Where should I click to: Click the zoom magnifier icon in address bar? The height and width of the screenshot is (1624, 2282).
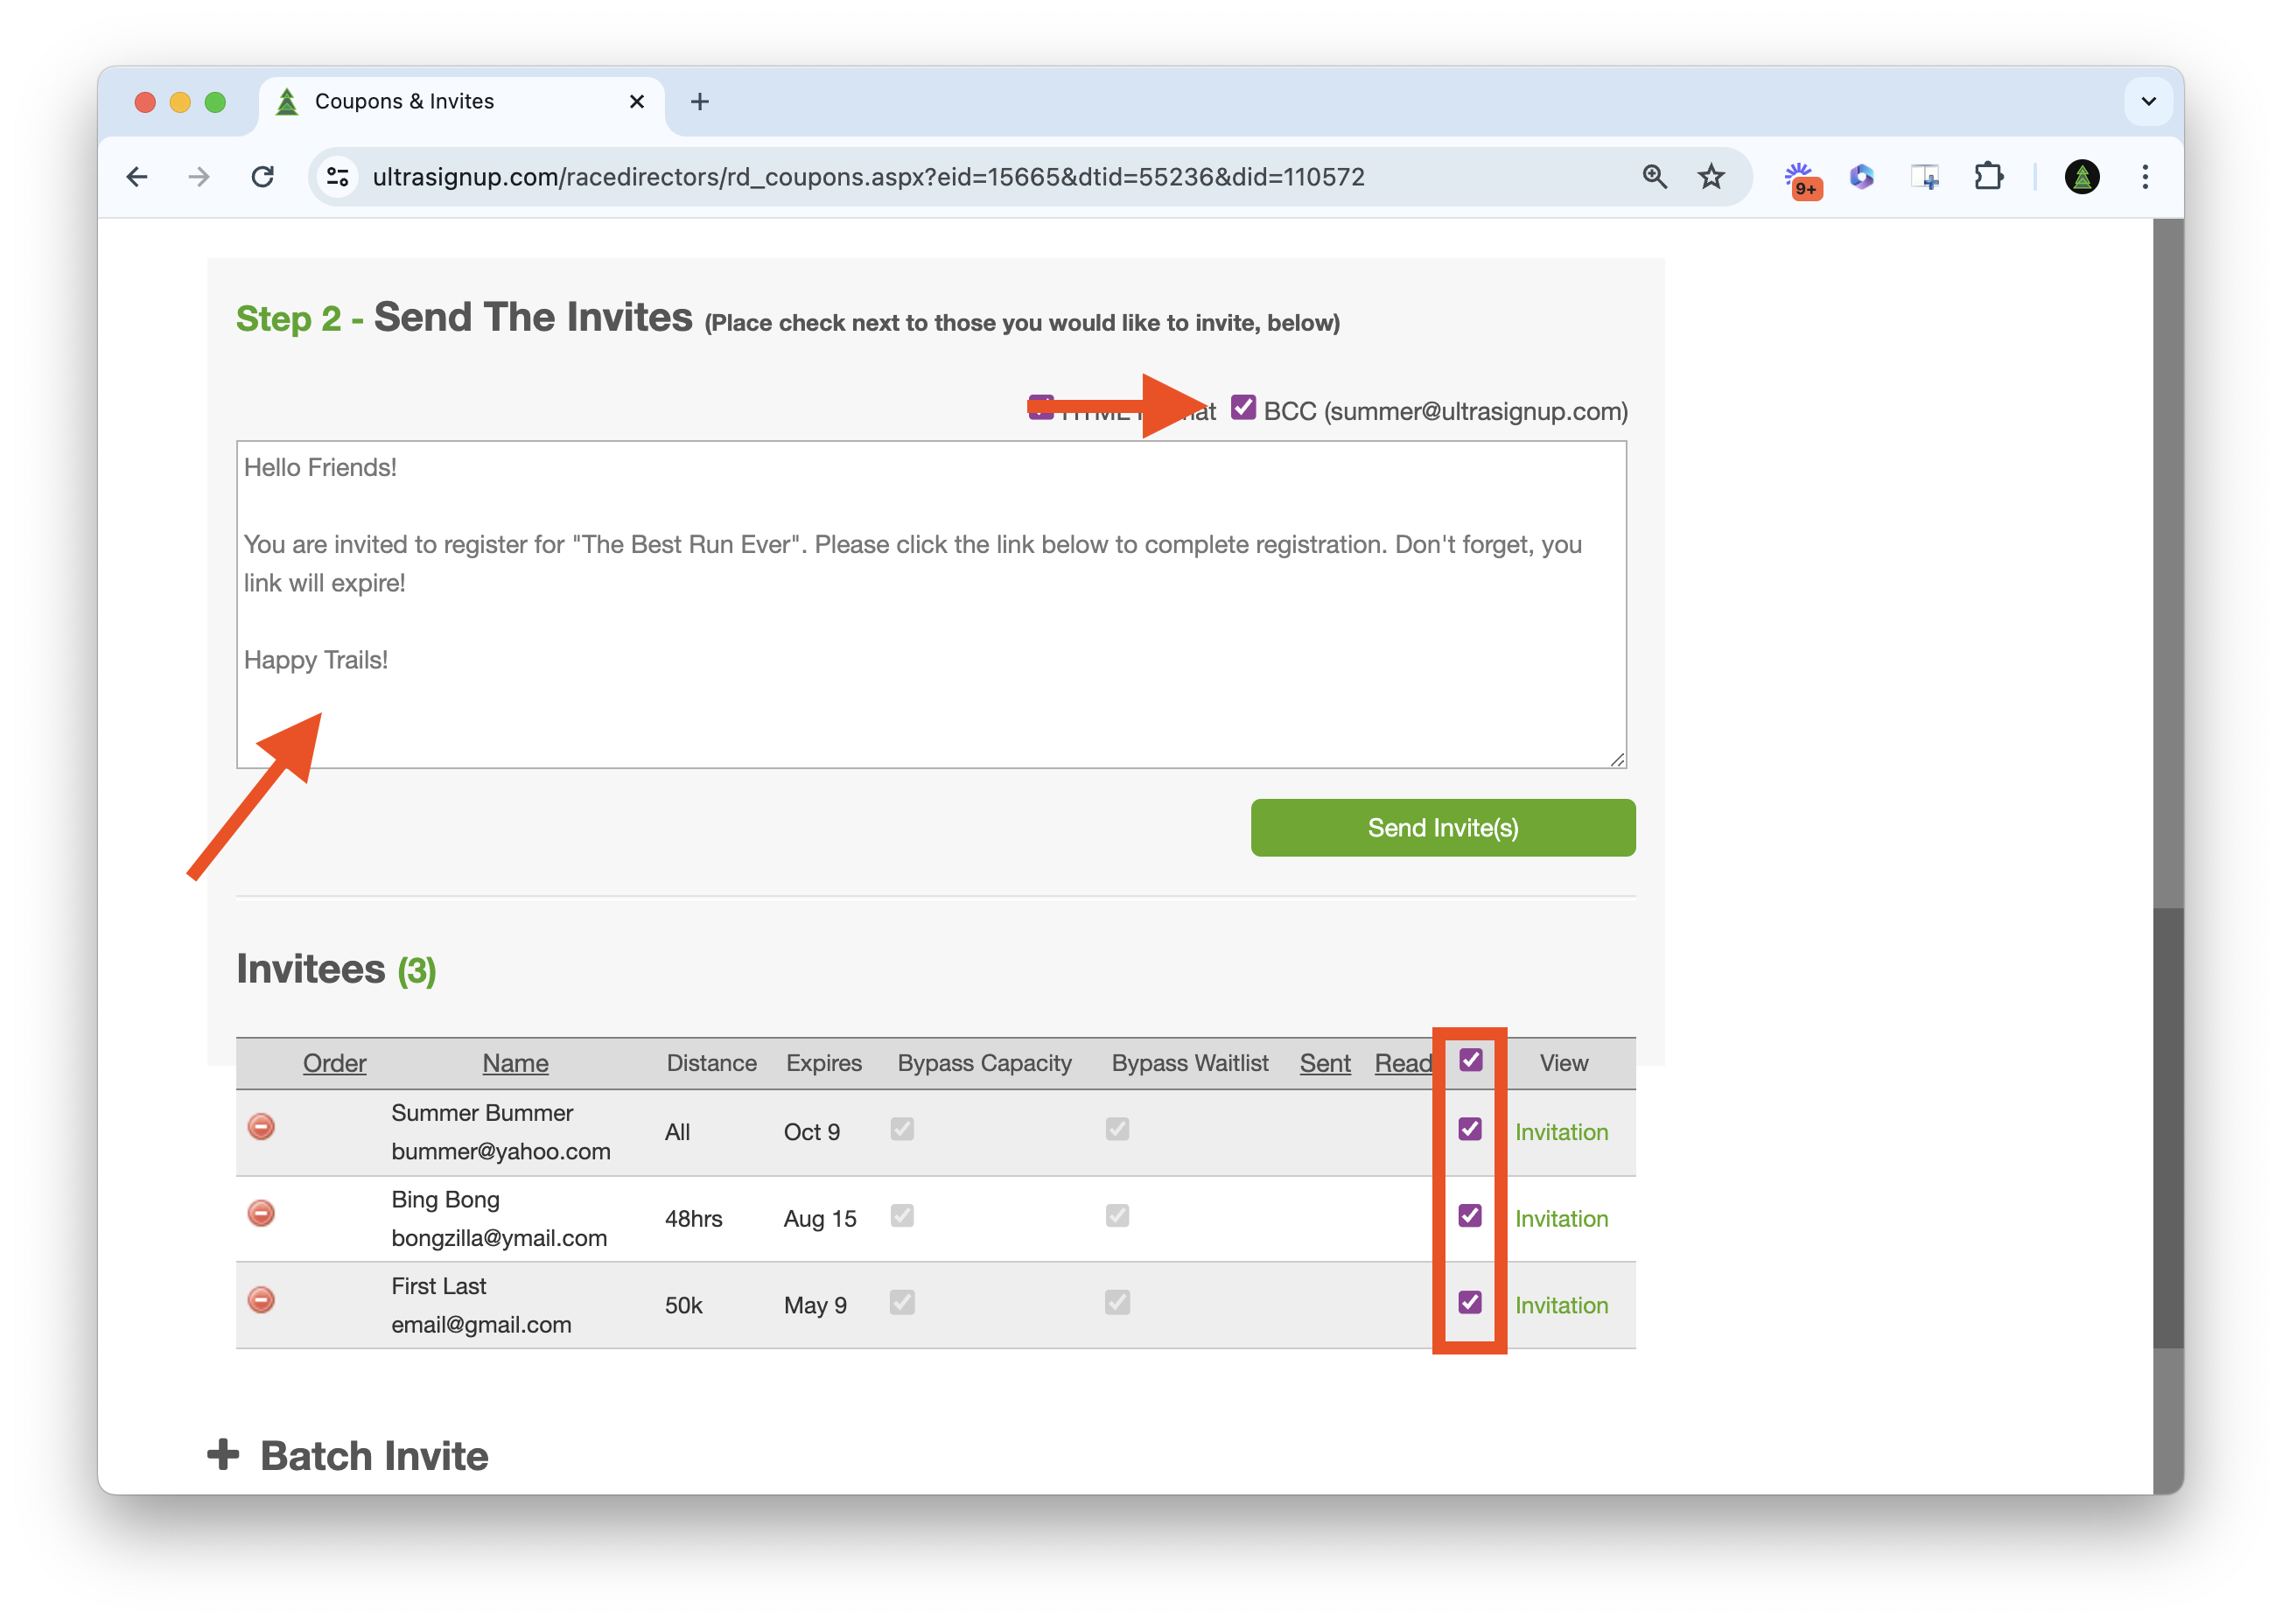(1655, 177)
